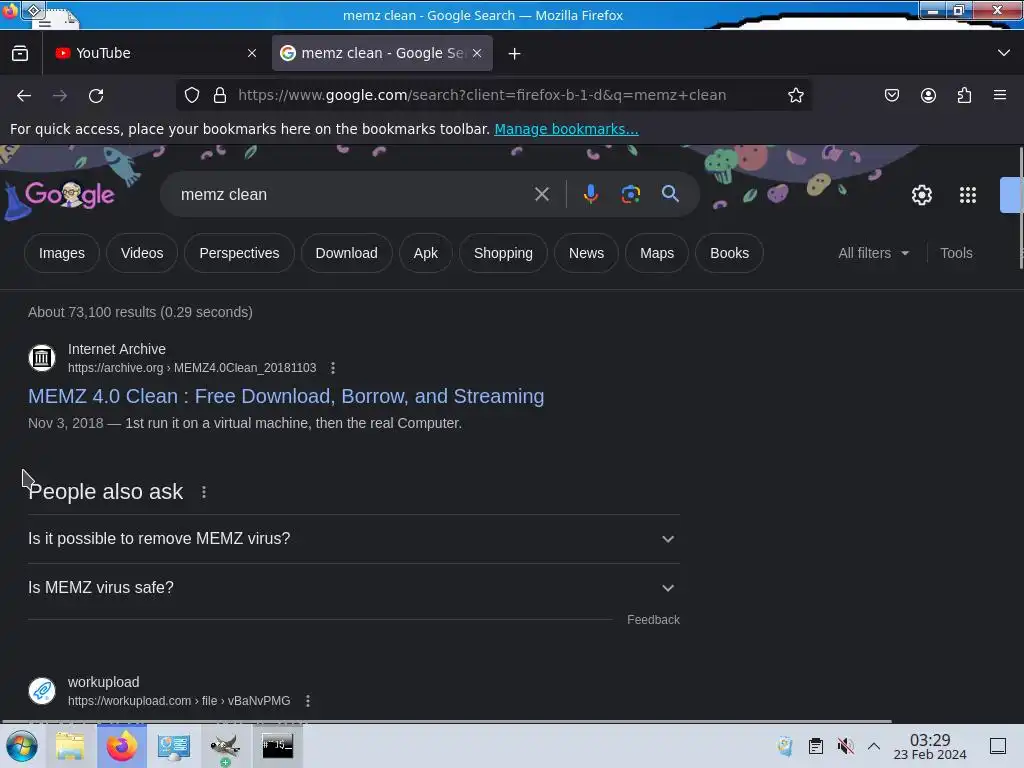The height and width of the screenshot is (768, 1024).
Task: Click the workupload site favicon
Action: (42, 691)
